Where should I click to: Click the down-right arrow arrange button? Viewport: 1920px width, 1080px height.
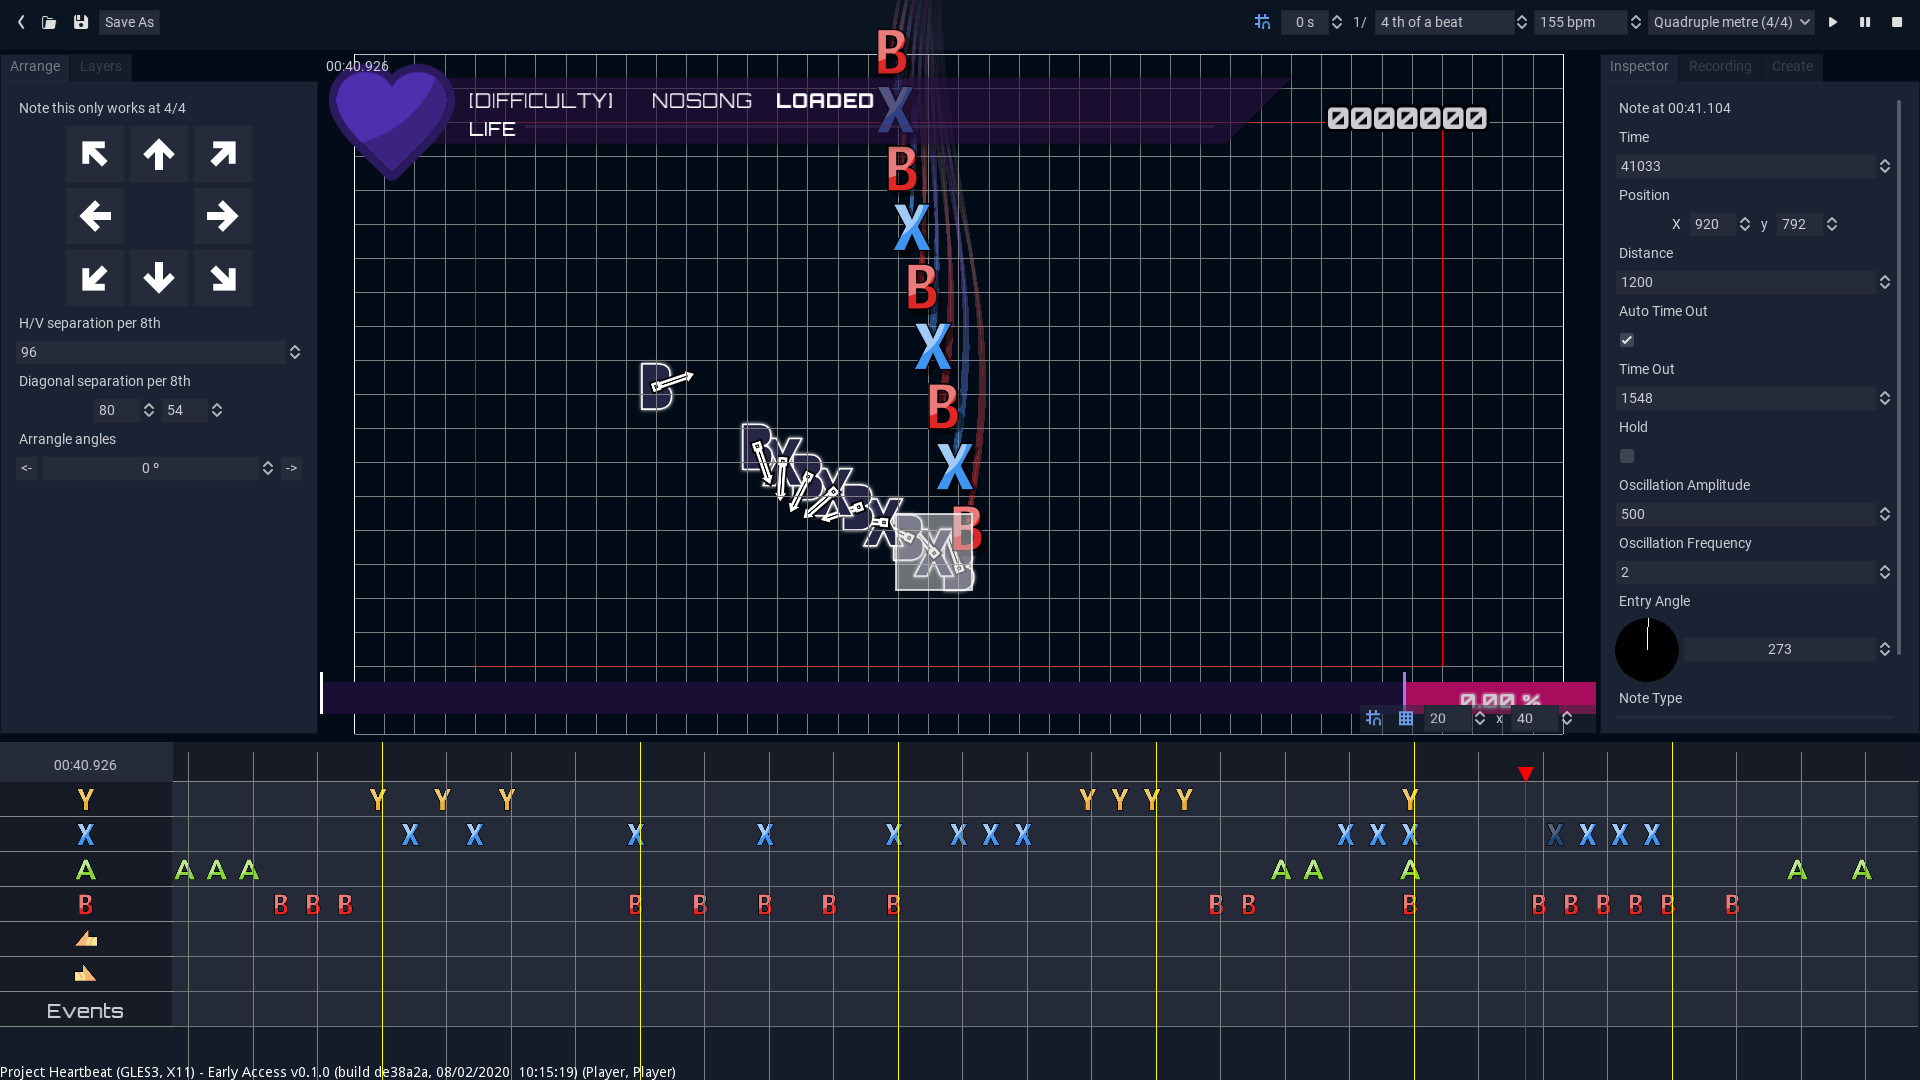pyautogui.click(x=222, y=278)
